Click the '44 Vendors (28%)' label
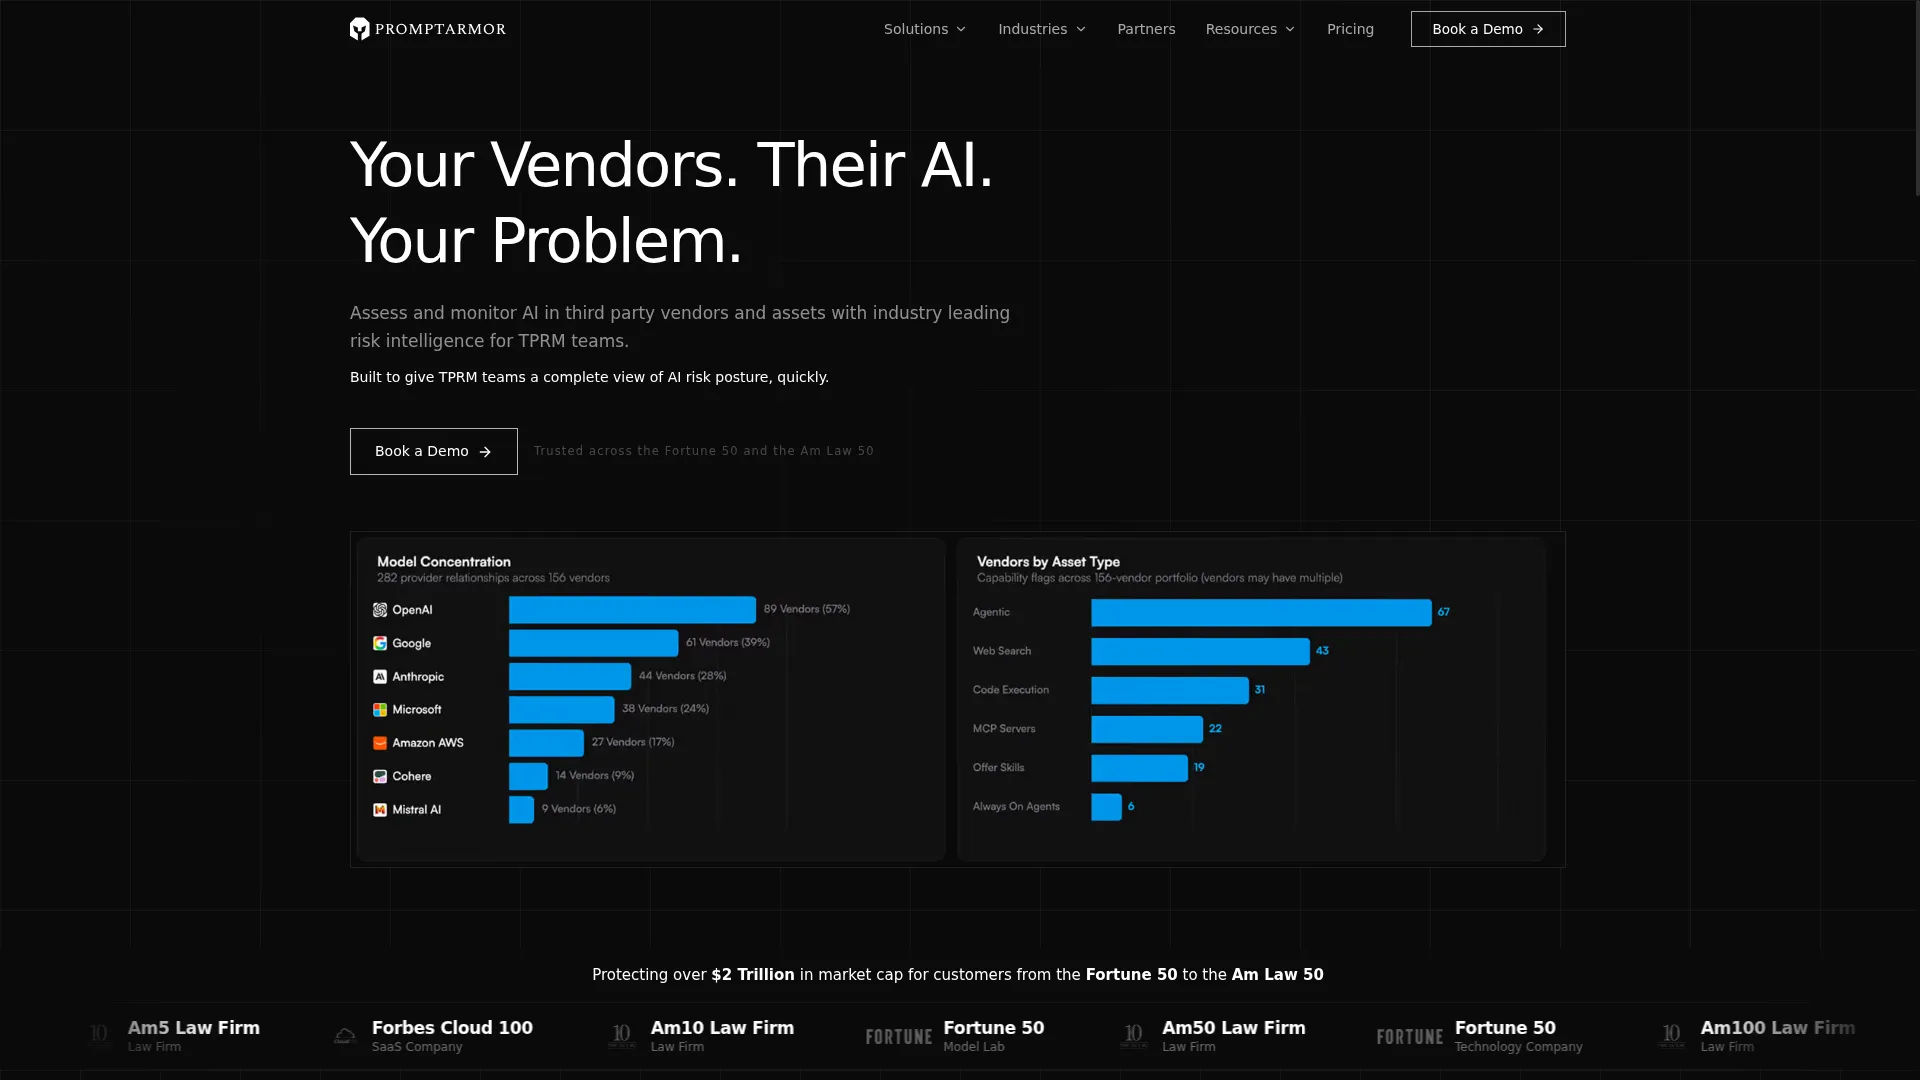 point(683,676)
